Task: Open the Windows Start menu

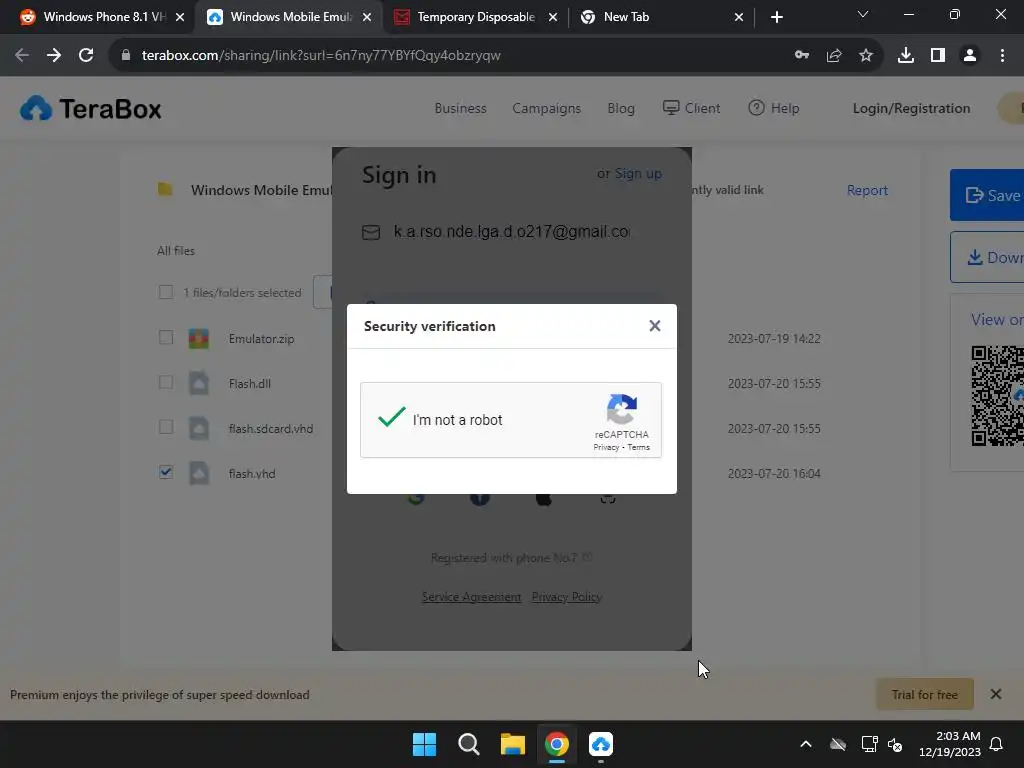Action: pyautogui.click(x=424, y=744)
